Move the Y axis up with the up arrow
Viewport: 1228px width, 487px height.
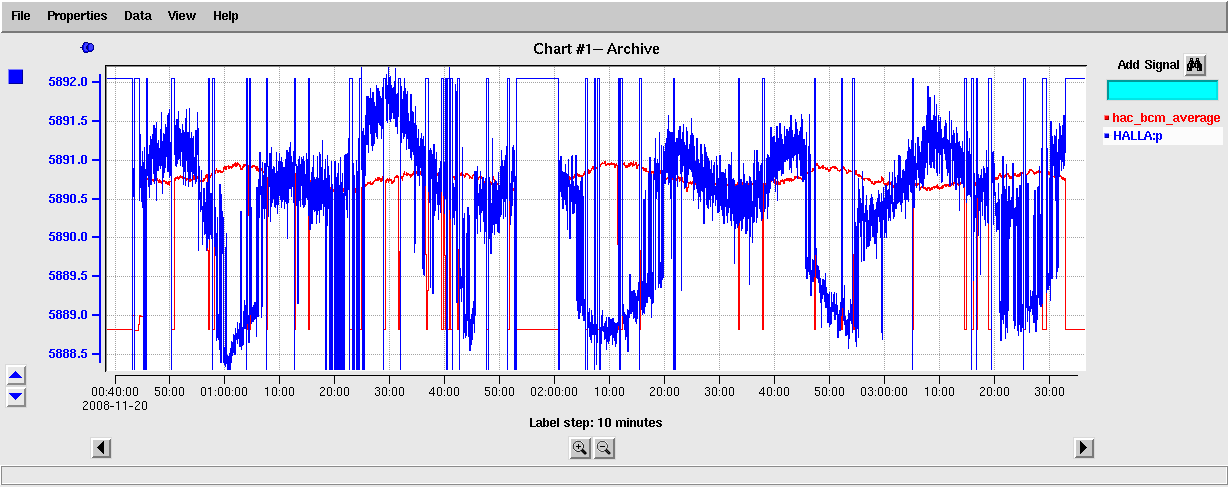[x=16, y=376]
